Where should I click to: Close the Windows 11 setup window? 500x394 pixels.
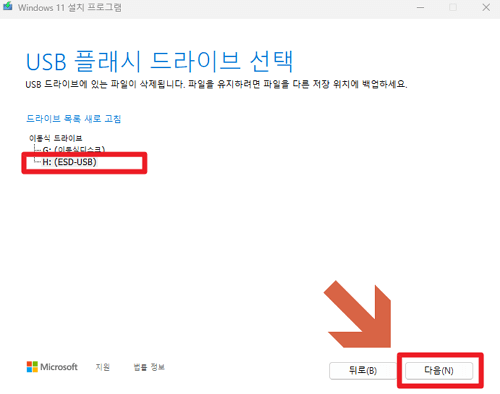click(x=486, y=7)
